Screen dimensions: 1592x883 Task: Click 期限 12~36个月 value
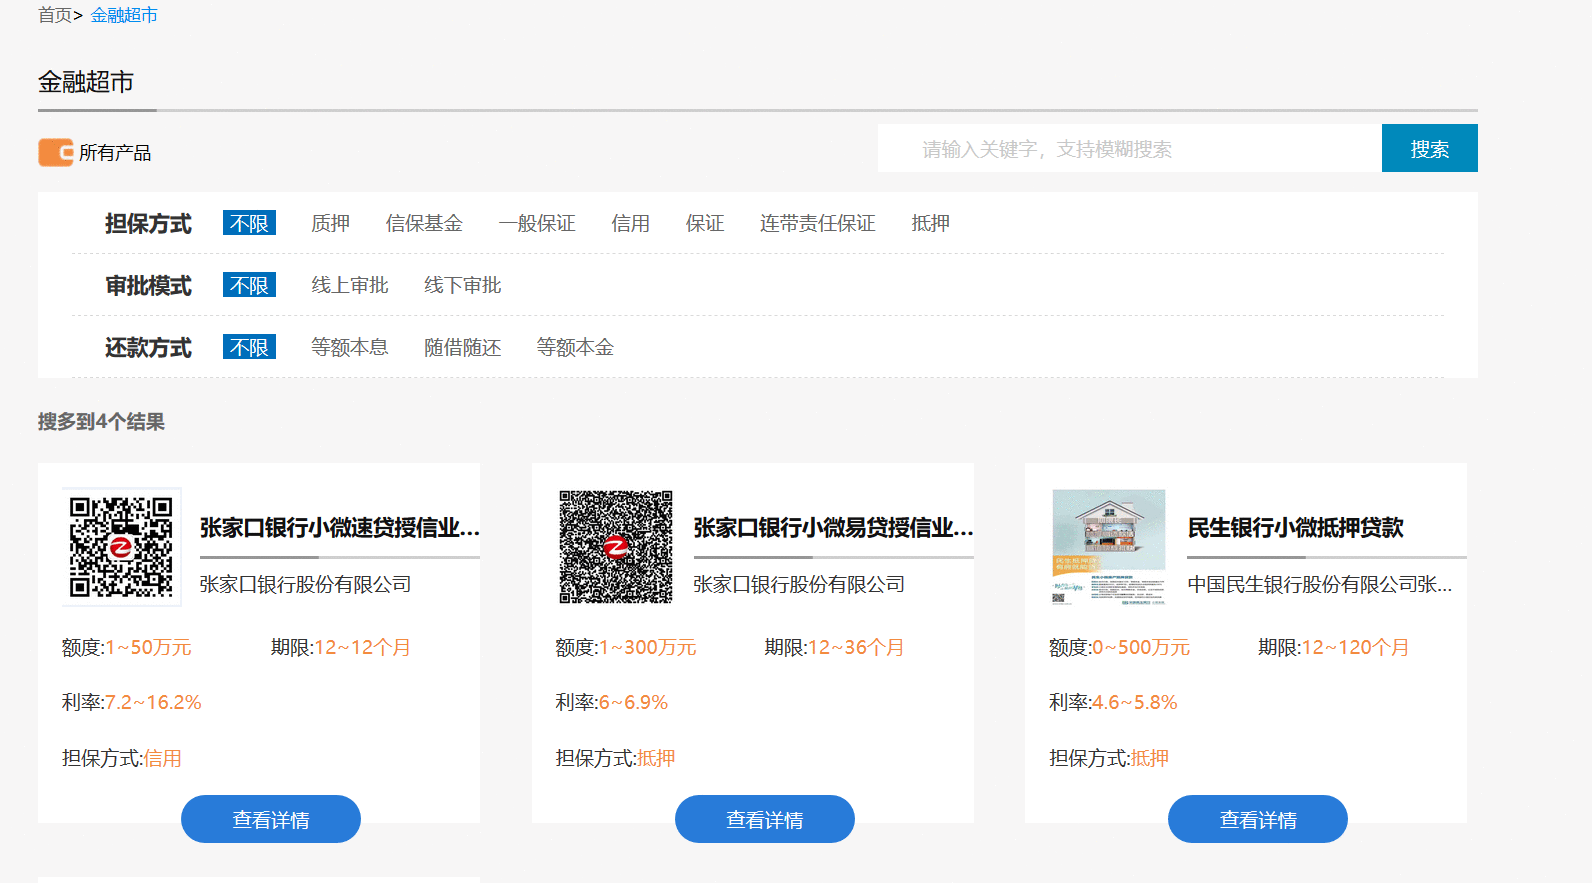(x=856, y=647)
